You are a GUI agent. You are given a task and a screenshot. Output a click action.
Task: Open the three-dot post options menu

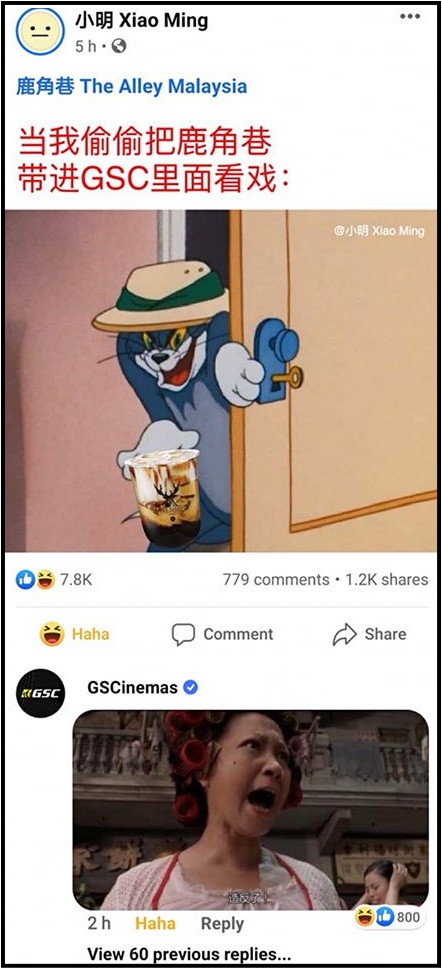[x=410, y=16]
